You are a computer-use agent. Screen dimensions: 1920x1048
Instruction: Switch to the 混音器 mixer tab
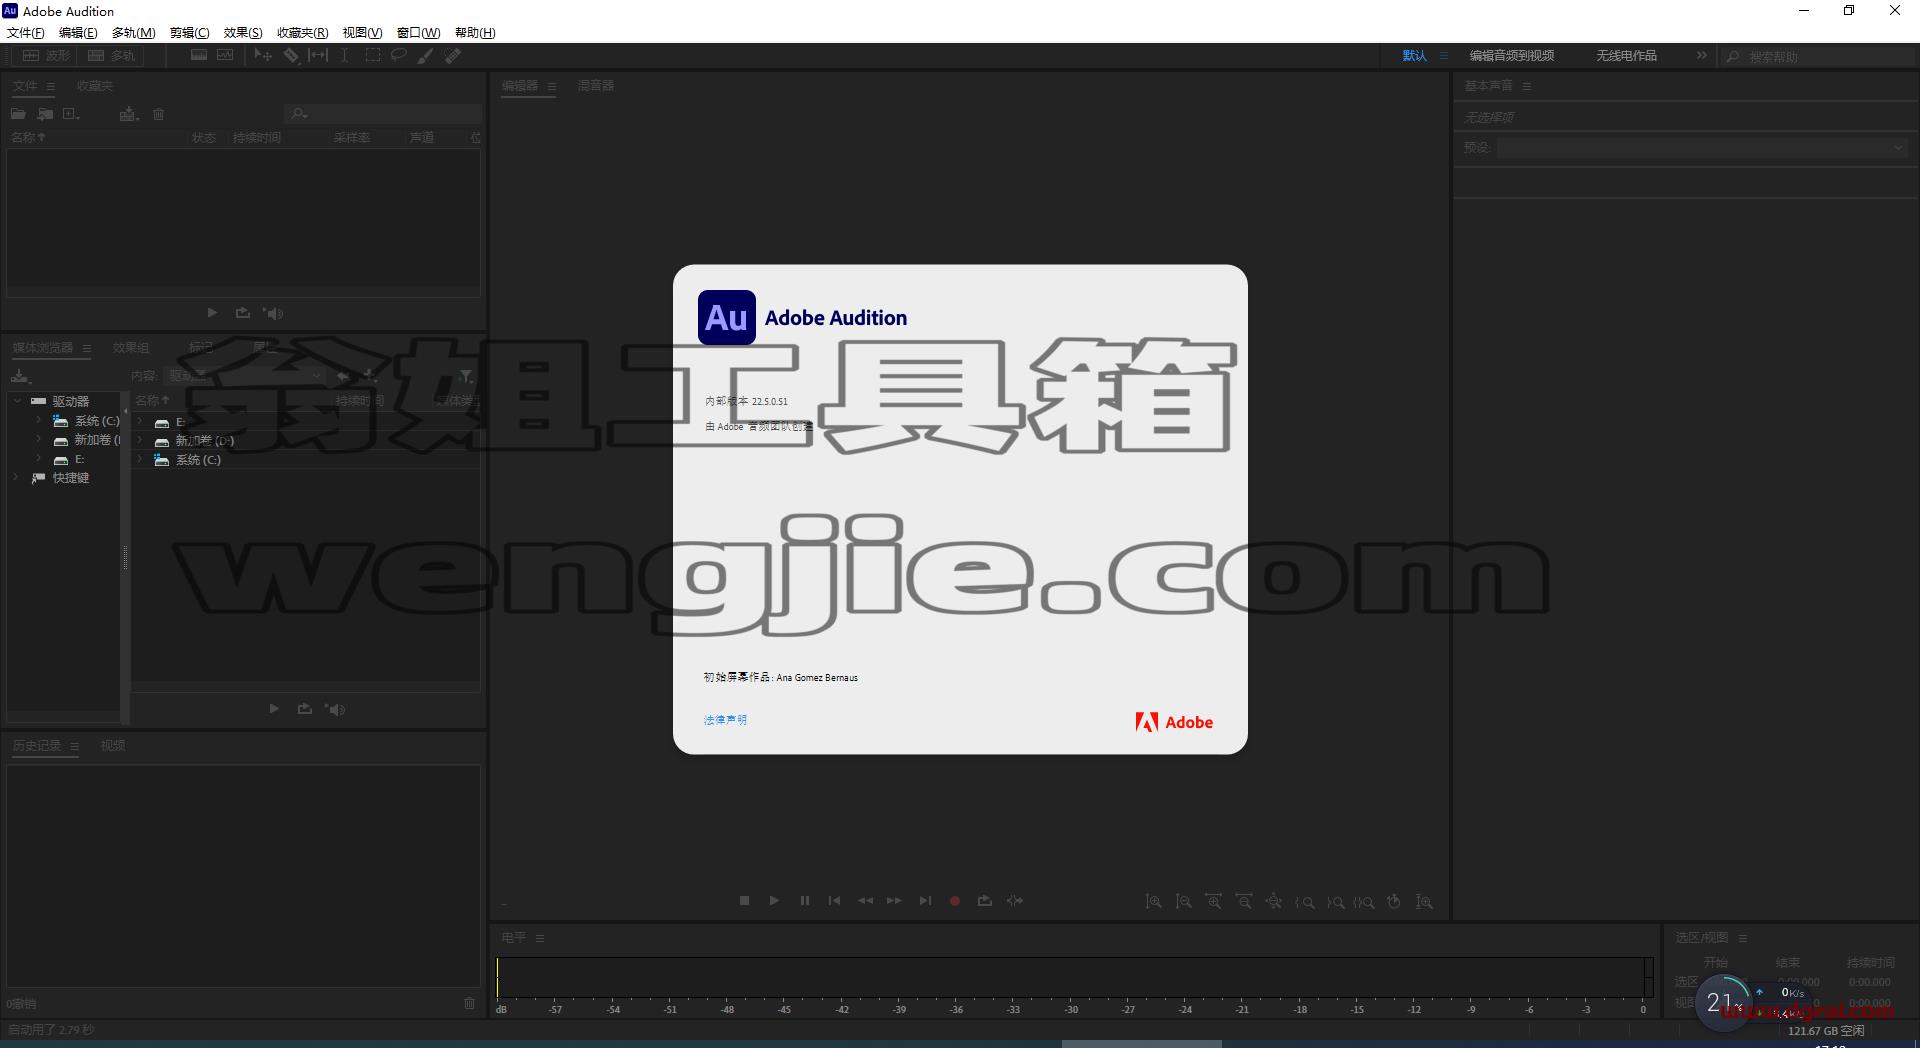click(596, 86)
